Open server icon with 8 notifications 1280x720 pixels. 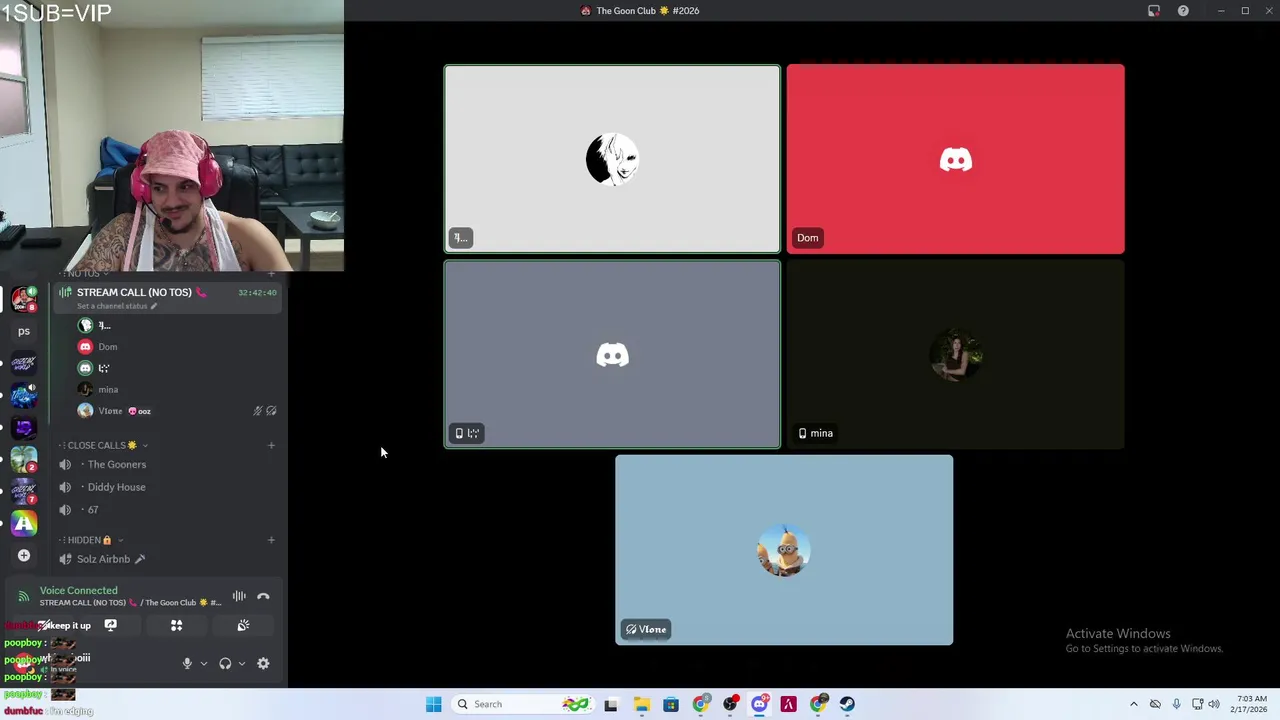pos(24,298)
